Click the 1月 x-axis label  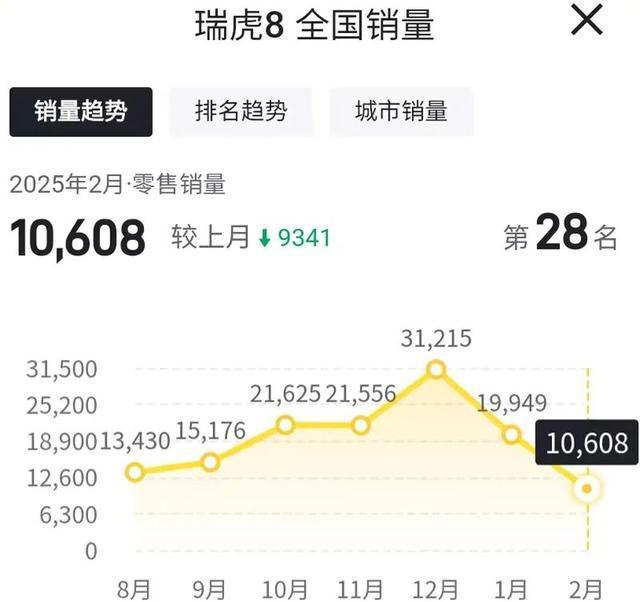(x=511, y=590)
